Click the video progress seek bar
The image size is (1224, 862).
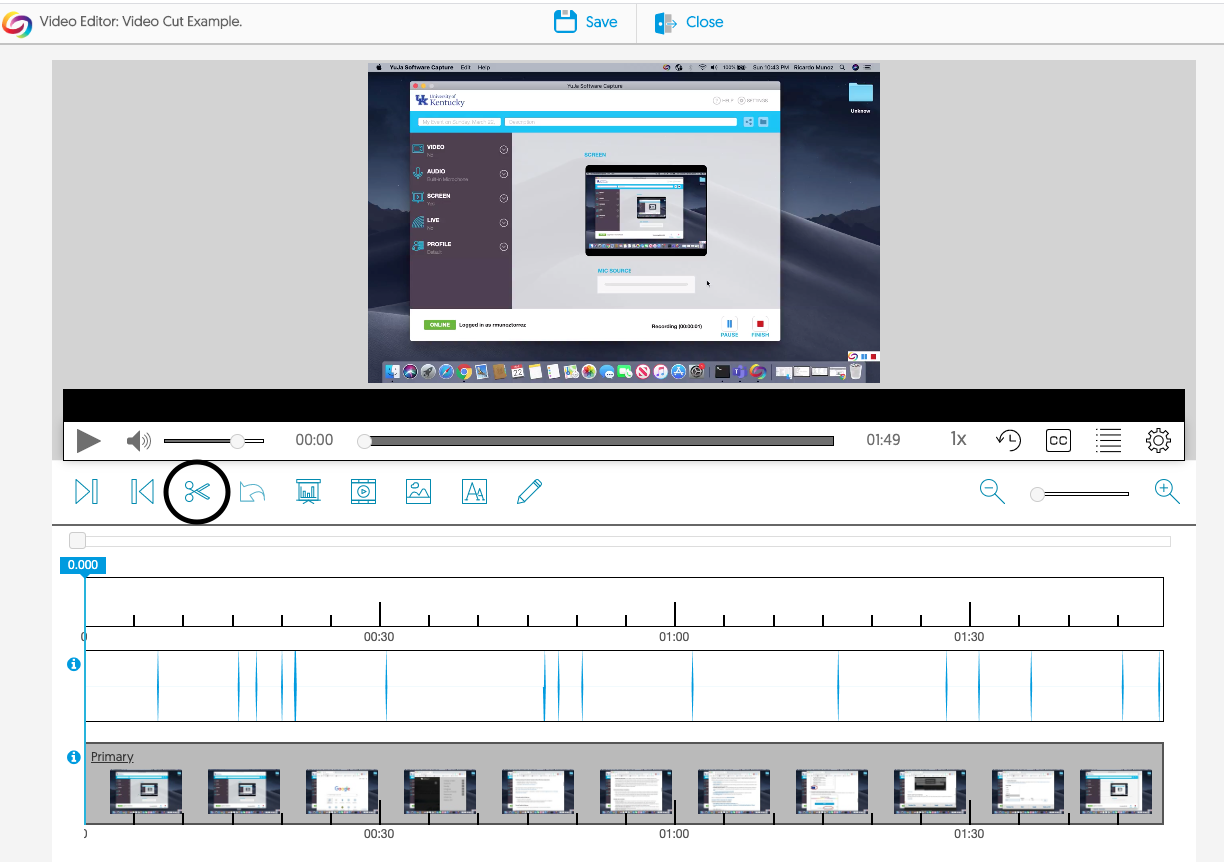coord(598,440)
